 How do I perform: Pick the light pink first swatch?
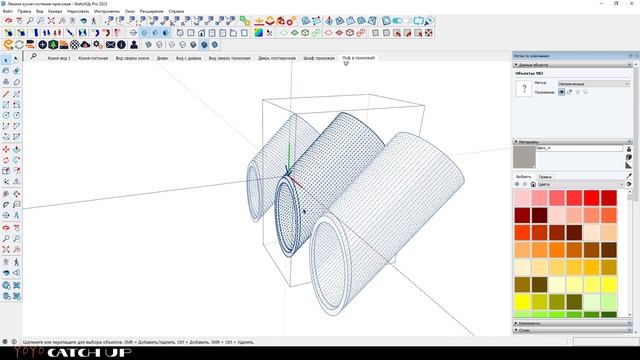[x=522, y=198]
